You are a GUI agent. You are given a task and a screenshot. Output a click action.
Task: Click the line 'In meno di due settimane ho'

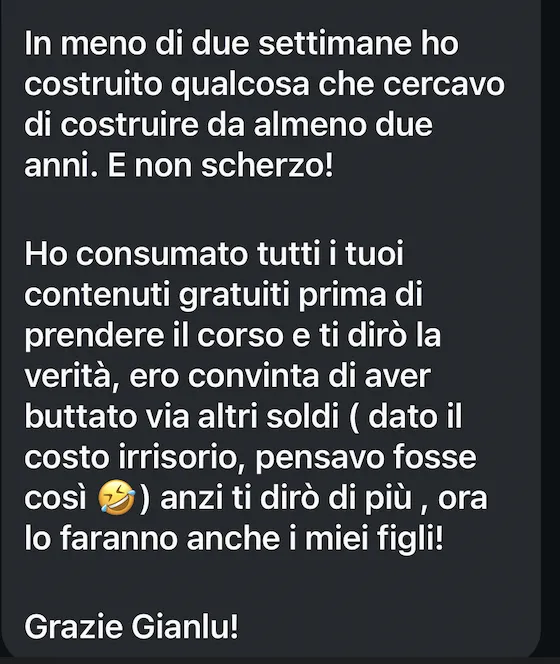241,43
